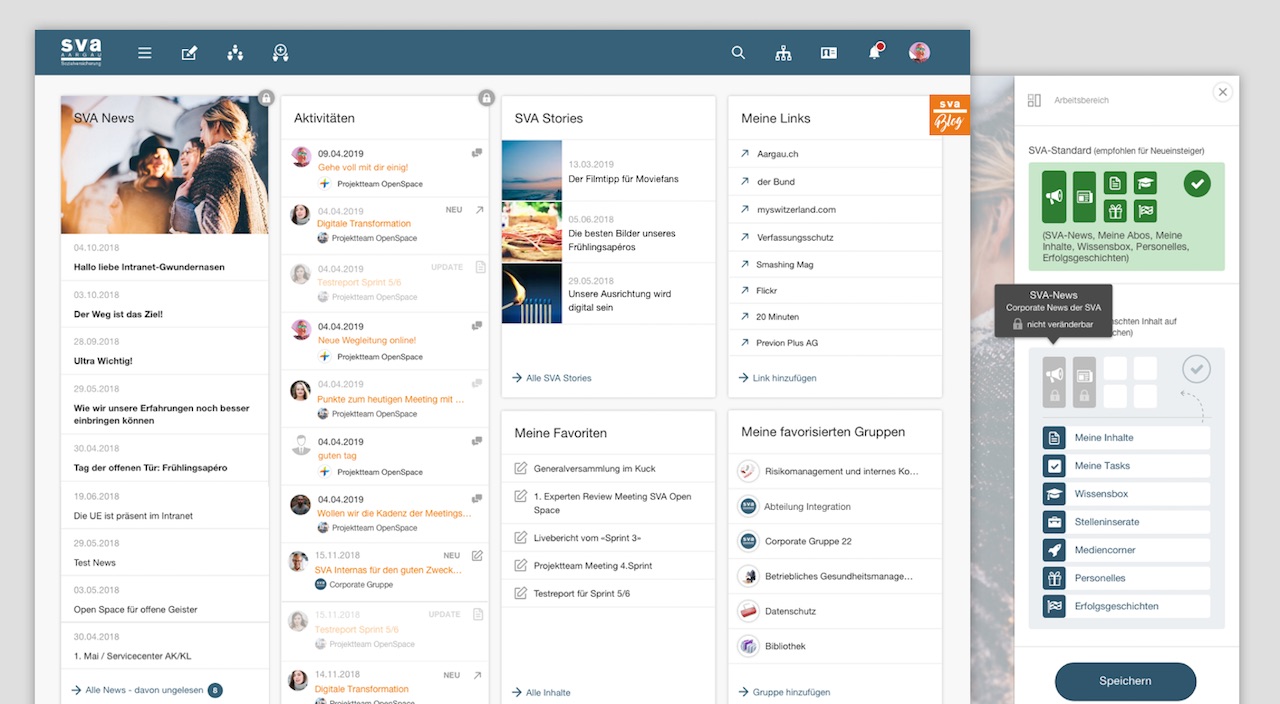Click the Arbeitsbereich layout icon
Screen dimensions: 1280x704
coord(1035,100)
